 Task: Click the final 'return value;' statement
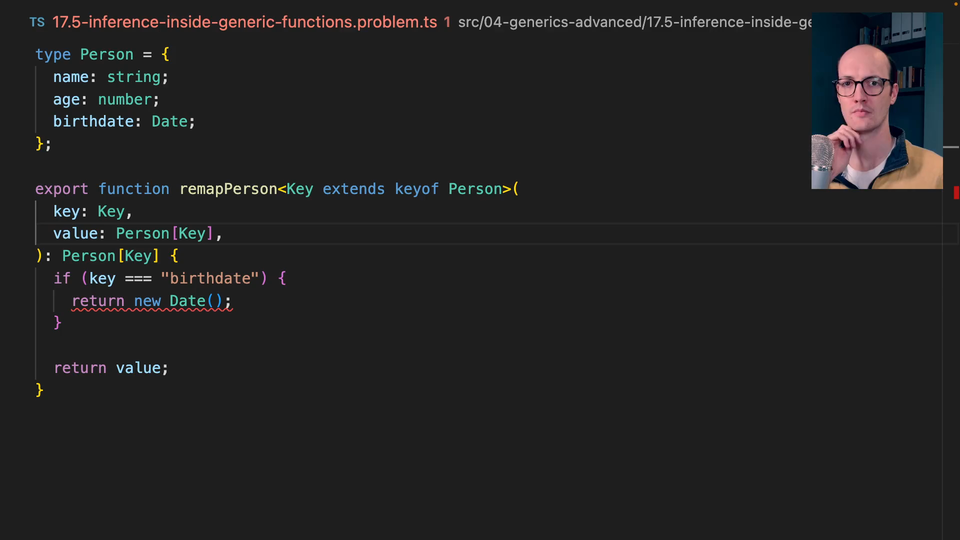point(111,368)
